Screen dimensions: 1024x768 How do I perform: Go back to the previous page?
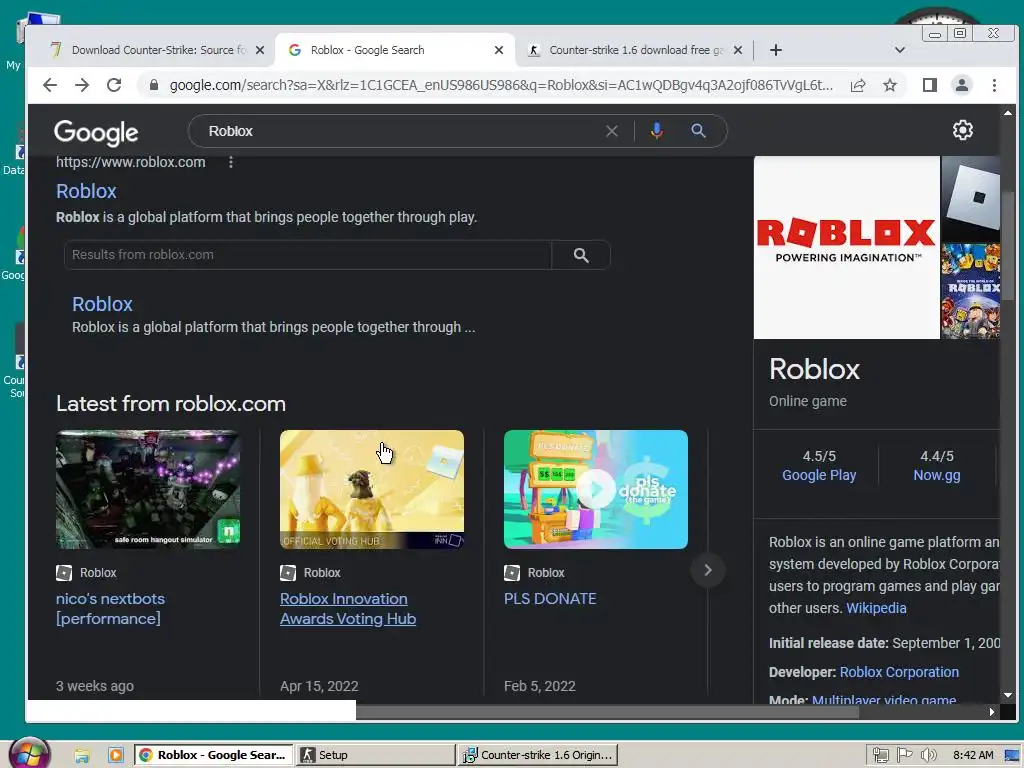tap(50, 85)
